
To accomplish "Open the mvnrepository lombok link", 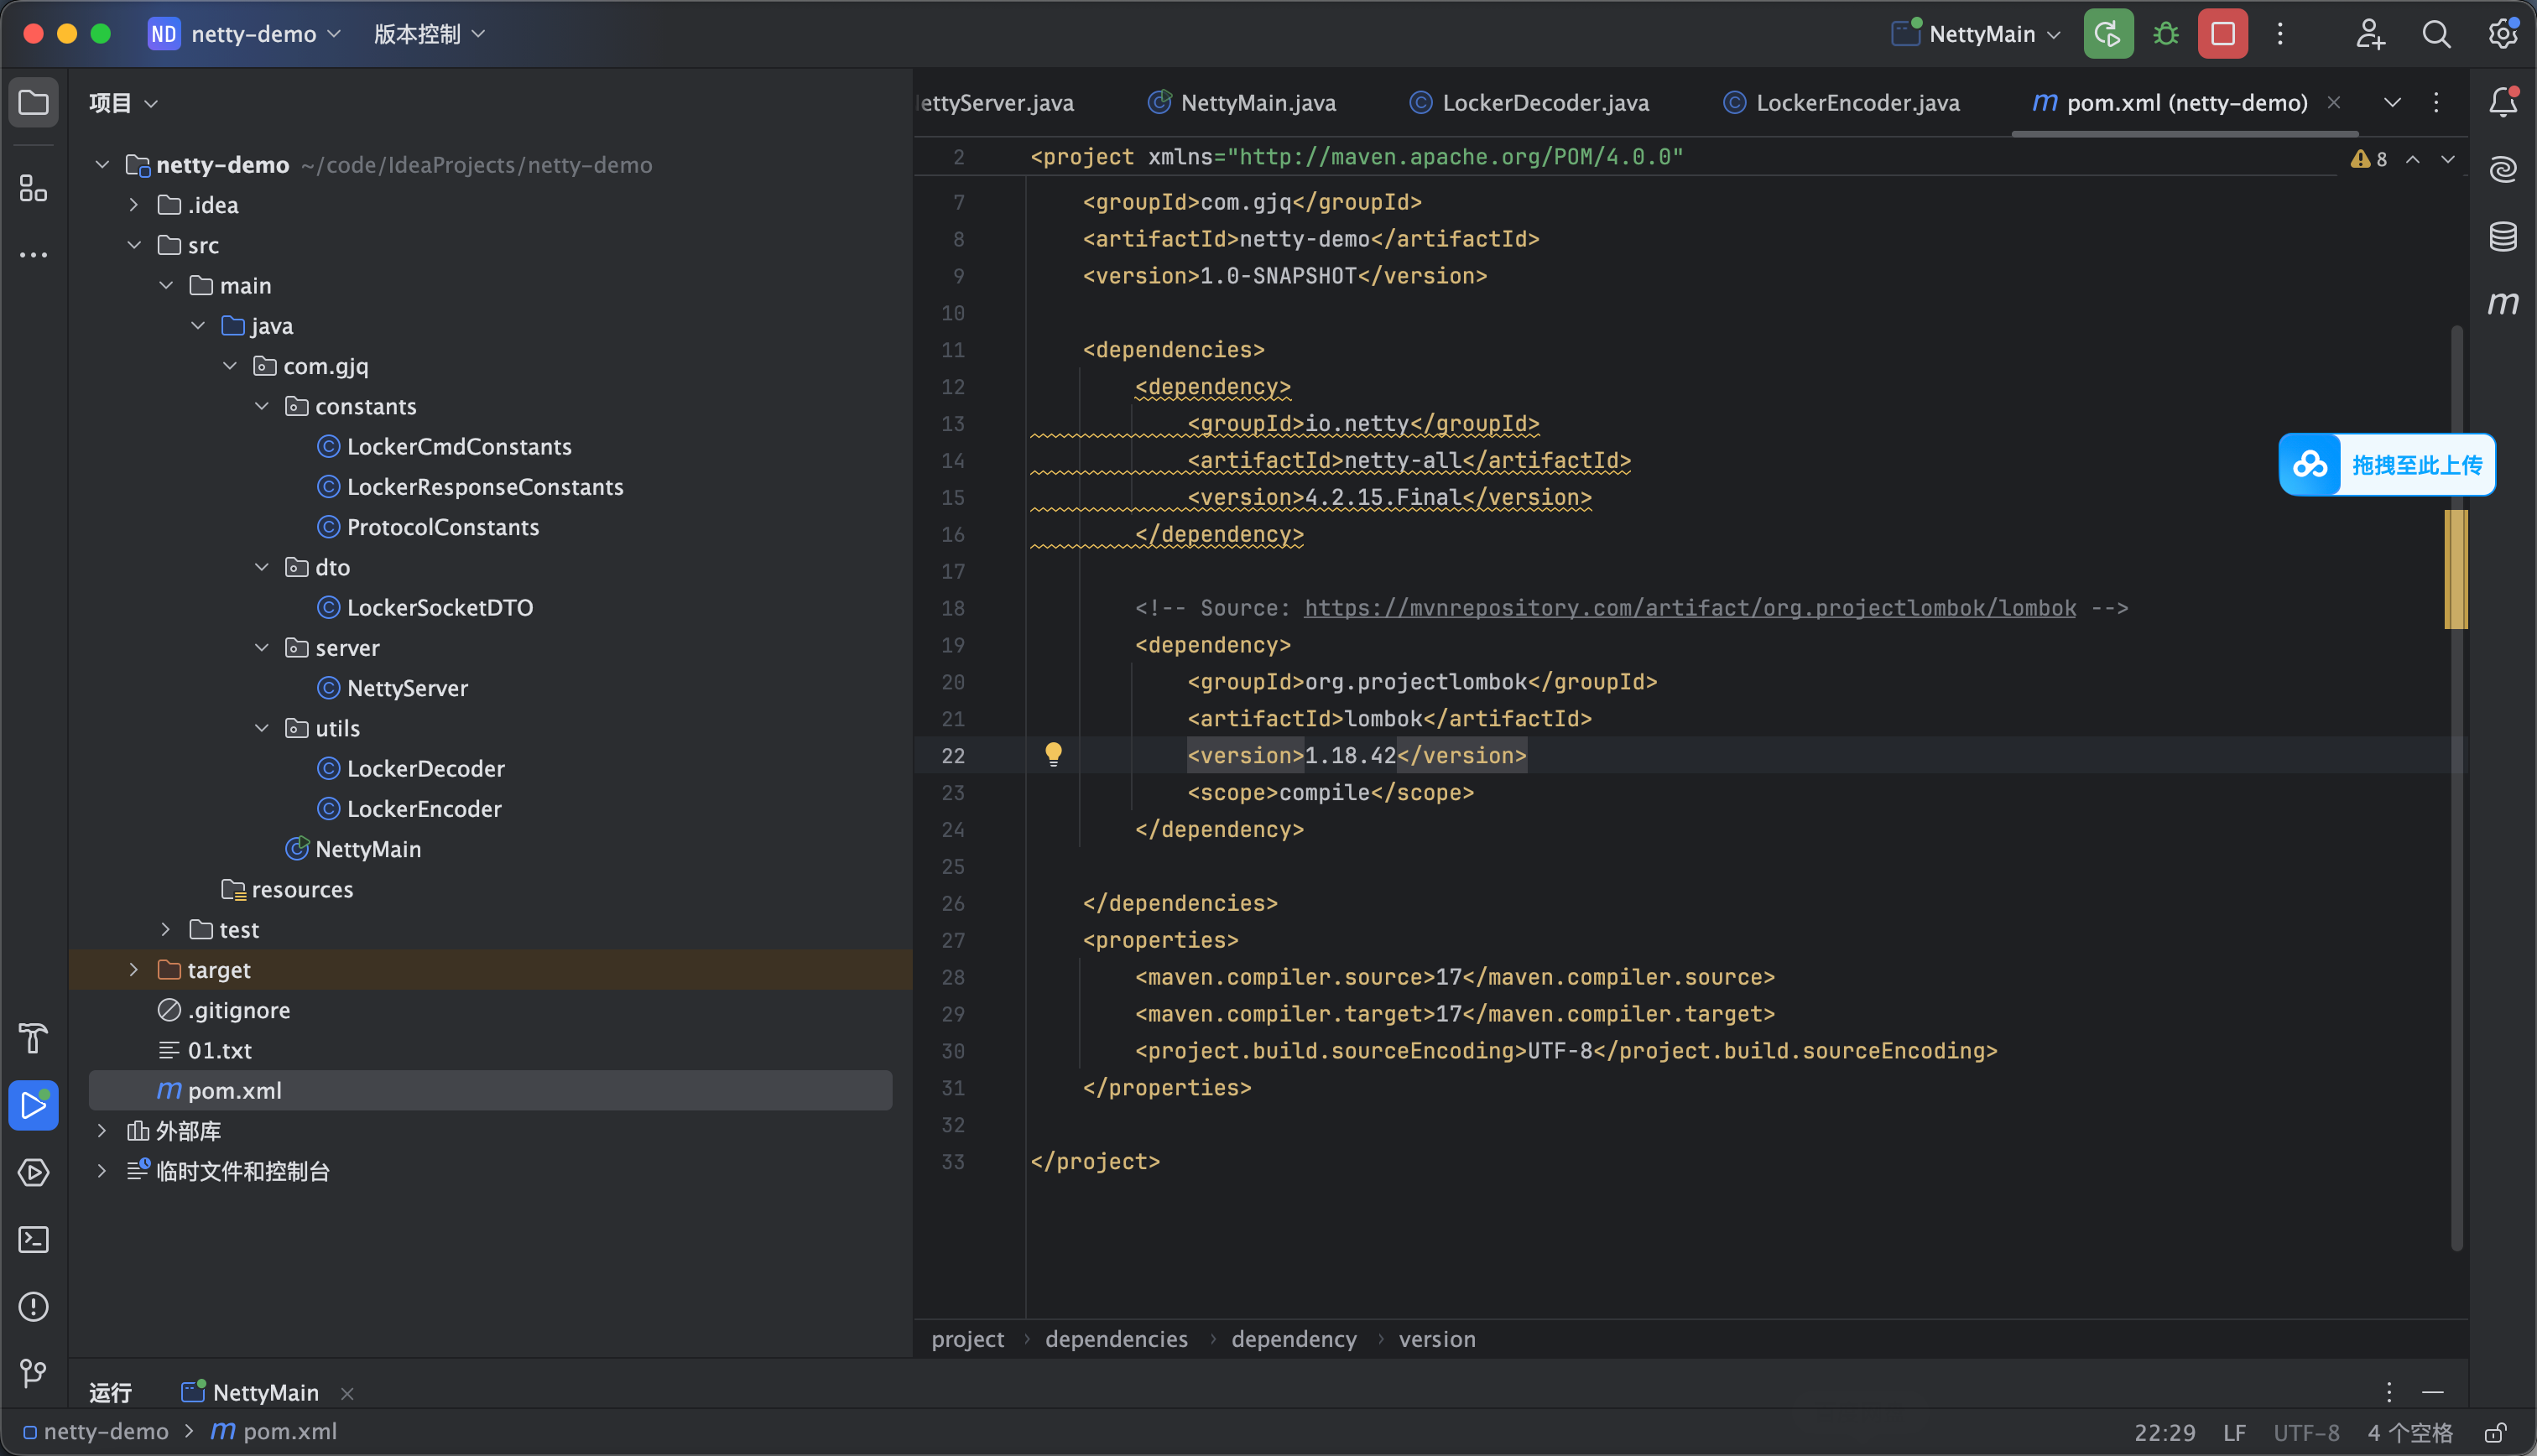I will [x=1690, y=608].
